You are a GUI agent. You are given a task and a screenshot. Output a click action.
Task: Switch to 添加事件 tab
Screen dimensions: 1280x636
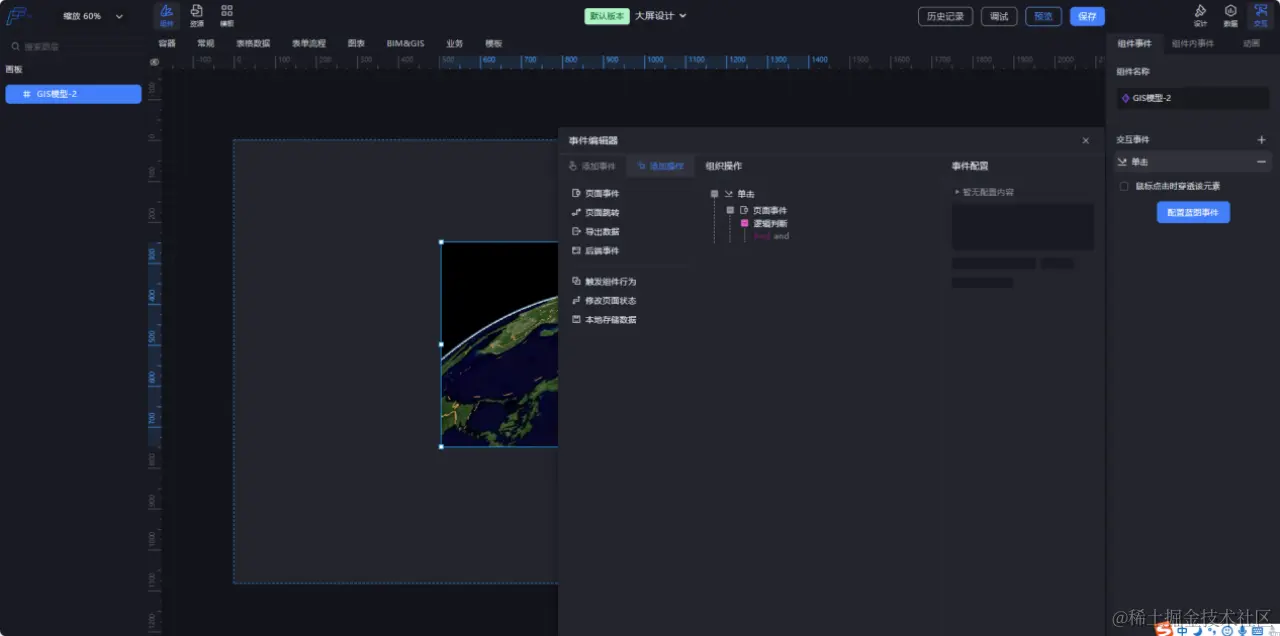592,166
